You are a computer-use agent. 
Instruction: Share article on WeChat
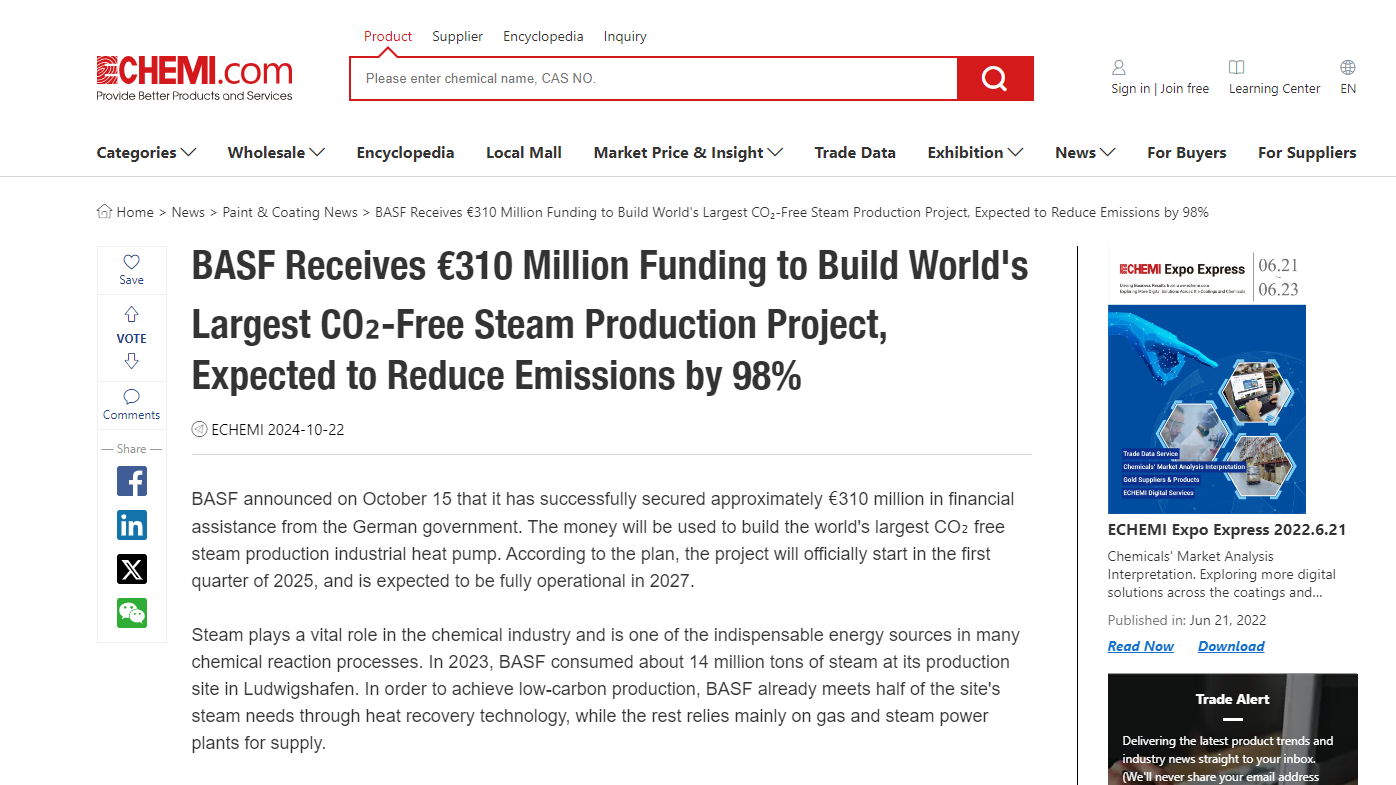pyautogui.click(x=132, y=613)
